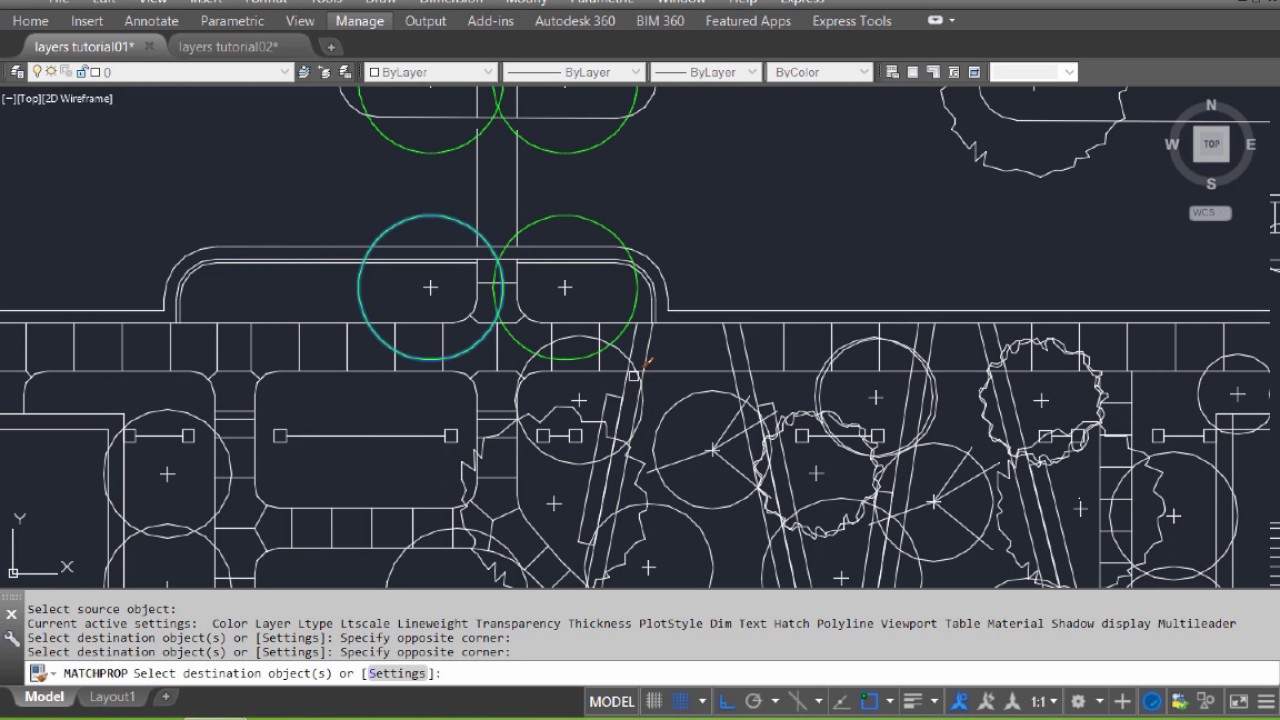Click fourth icon after ByColor dropdown

[954, 72]
